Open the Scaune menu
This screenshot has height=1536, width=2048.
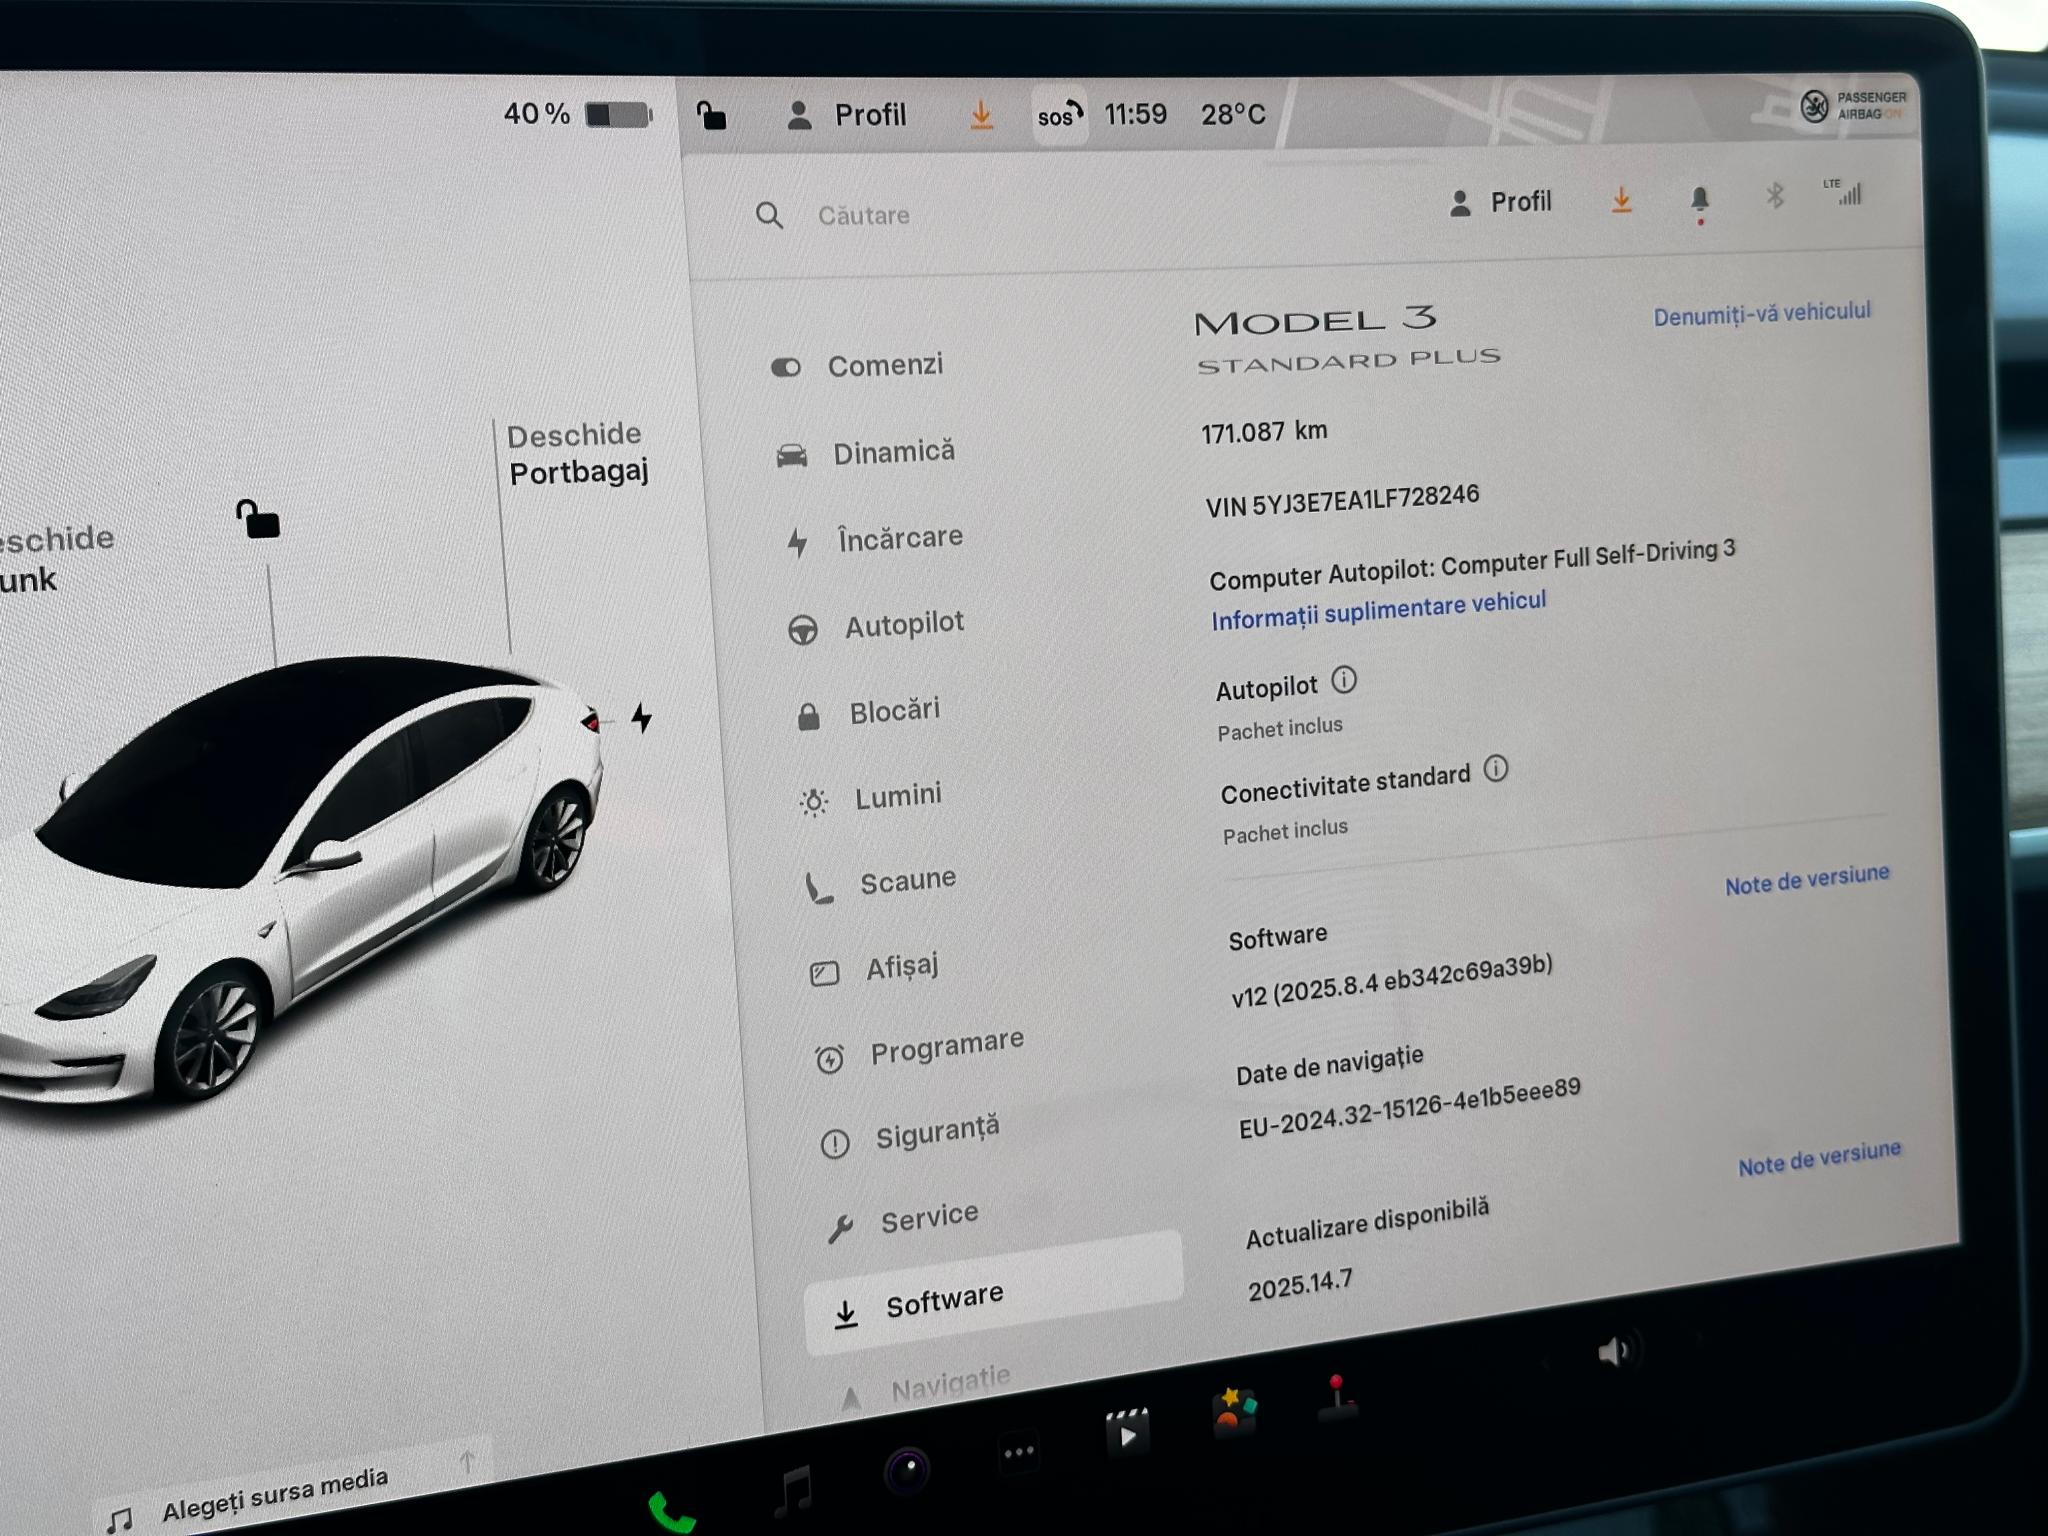(880, 883)
